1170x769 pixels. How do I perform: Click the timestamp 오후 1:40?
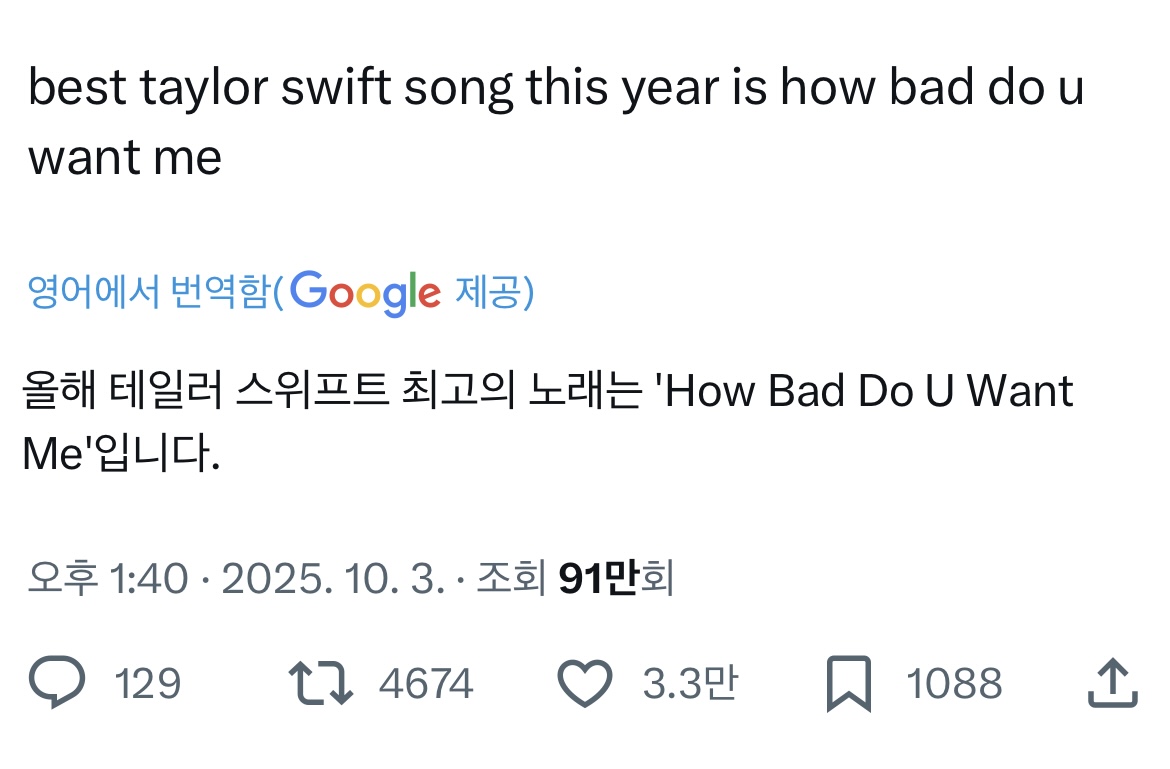point(108,577)
